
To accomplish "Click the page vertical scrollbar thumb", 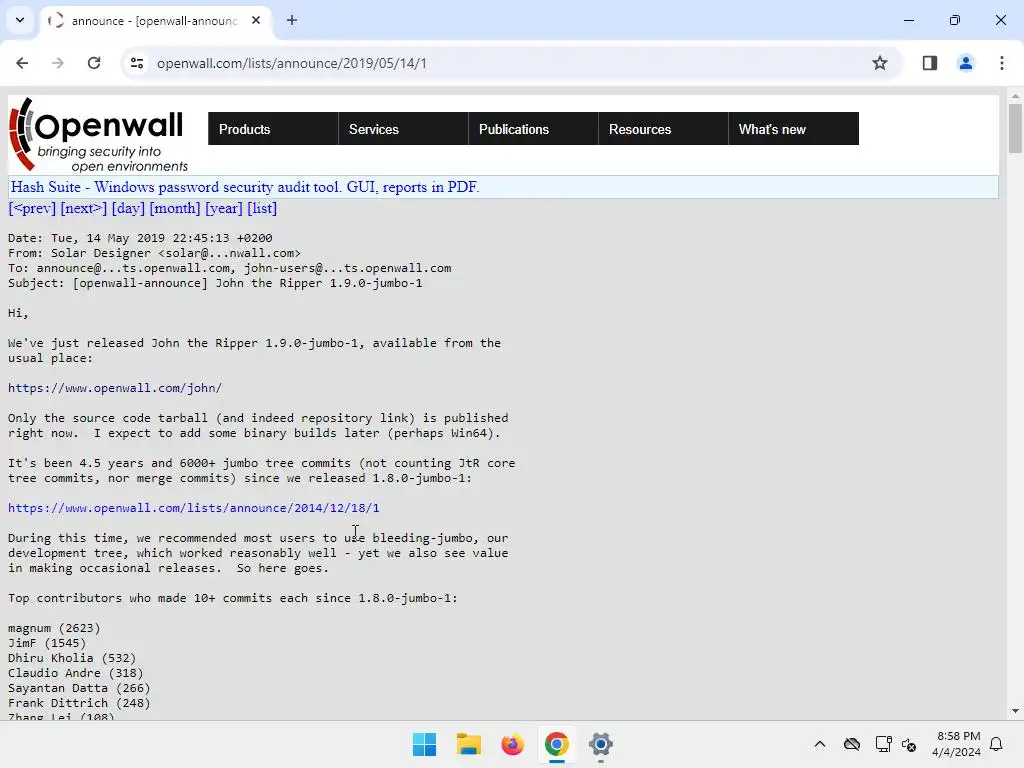I will 1015,127.
